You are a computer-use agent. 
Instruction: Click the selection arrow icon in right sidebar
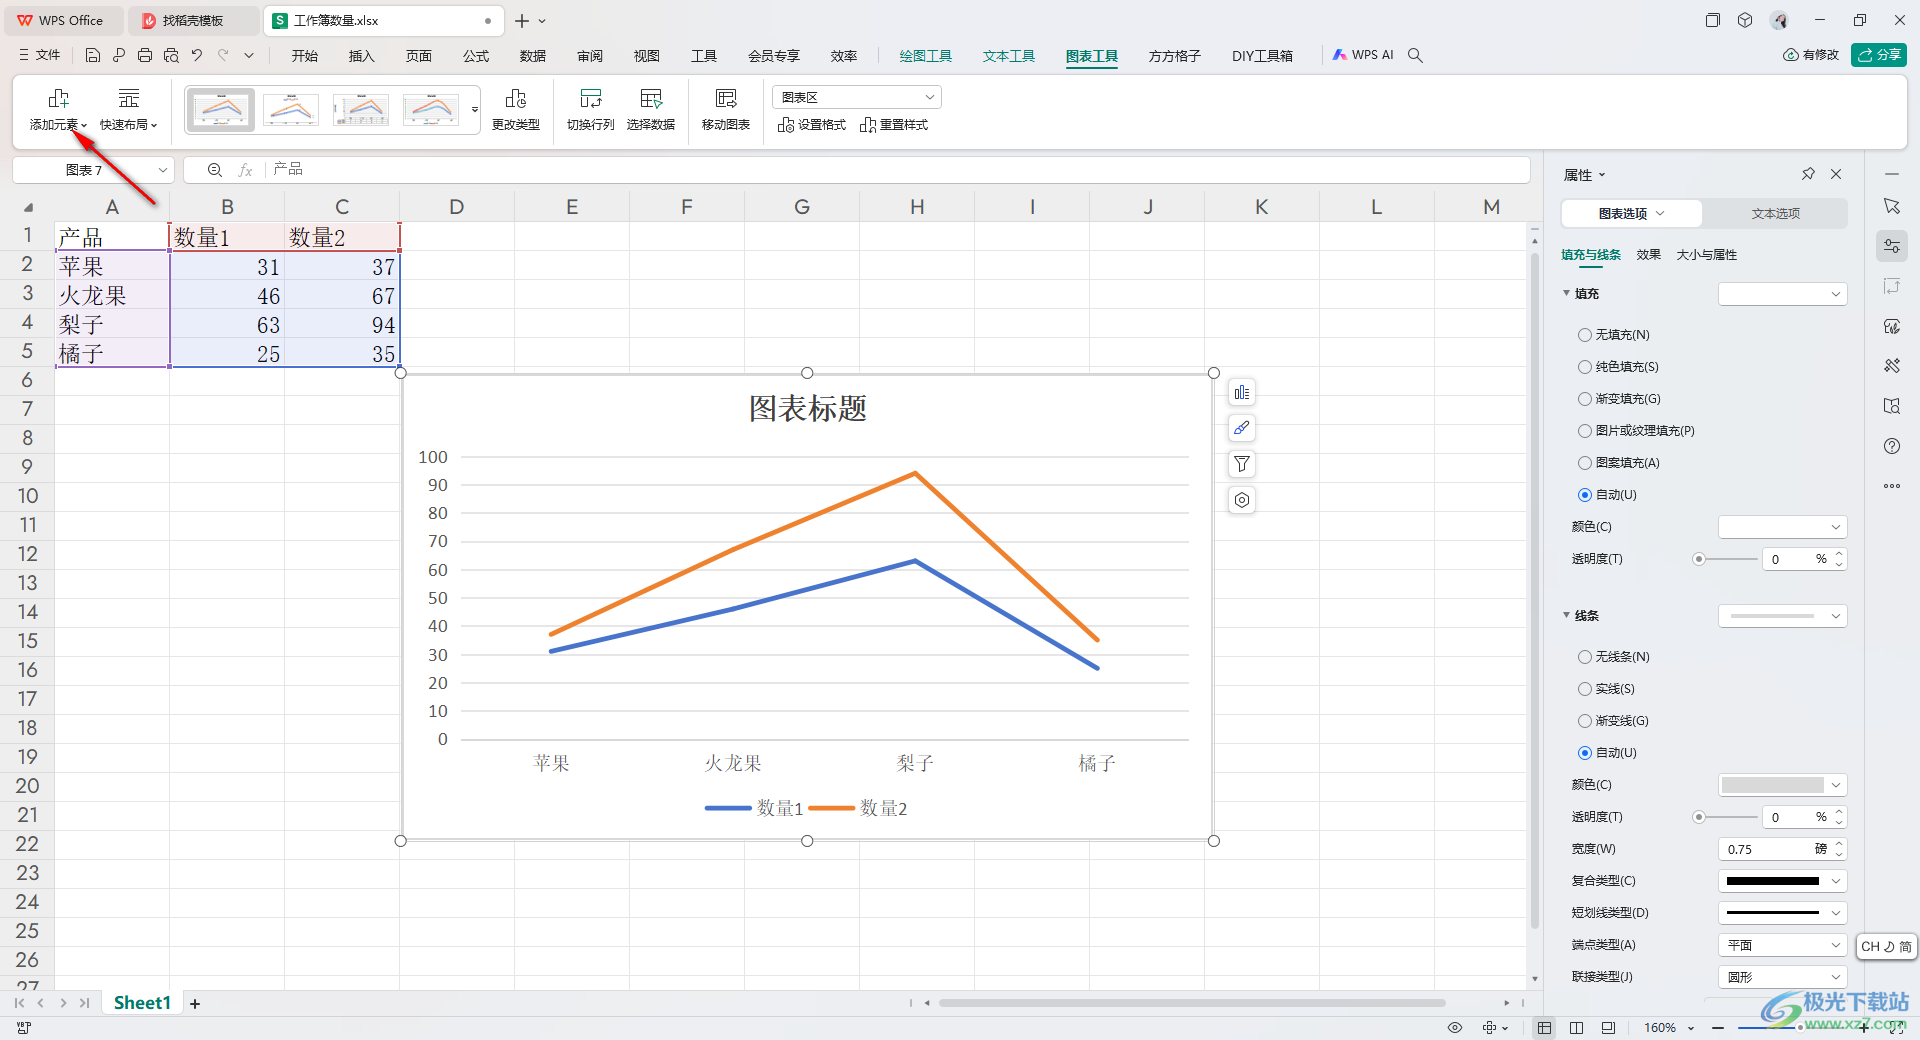coord(1892,206)
